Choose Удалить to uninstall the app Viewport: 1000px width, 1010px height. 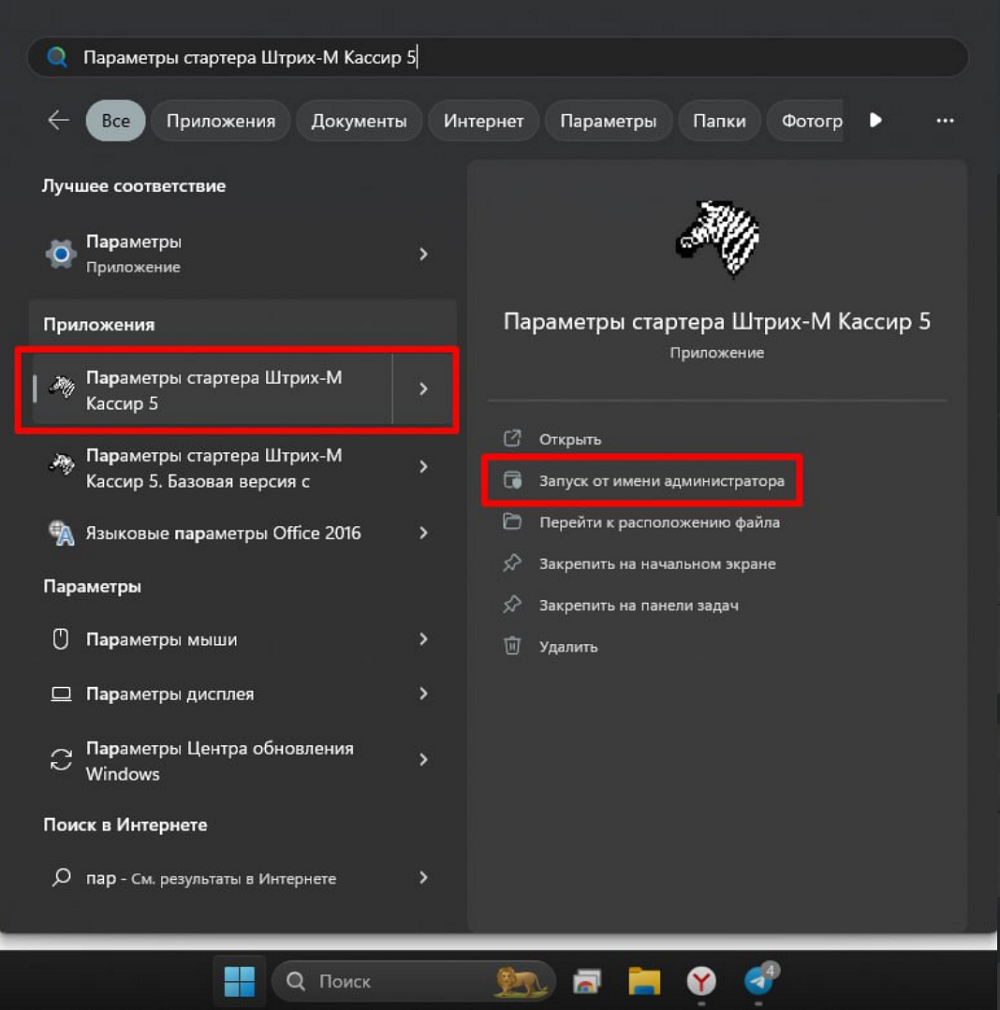568,647
